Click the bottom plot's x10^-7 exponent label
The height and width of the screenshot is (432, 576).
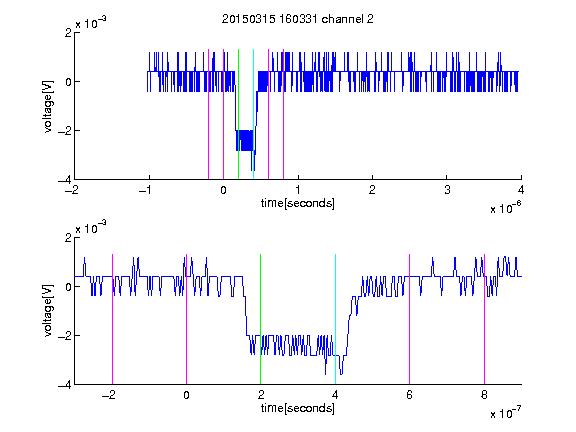505,413
